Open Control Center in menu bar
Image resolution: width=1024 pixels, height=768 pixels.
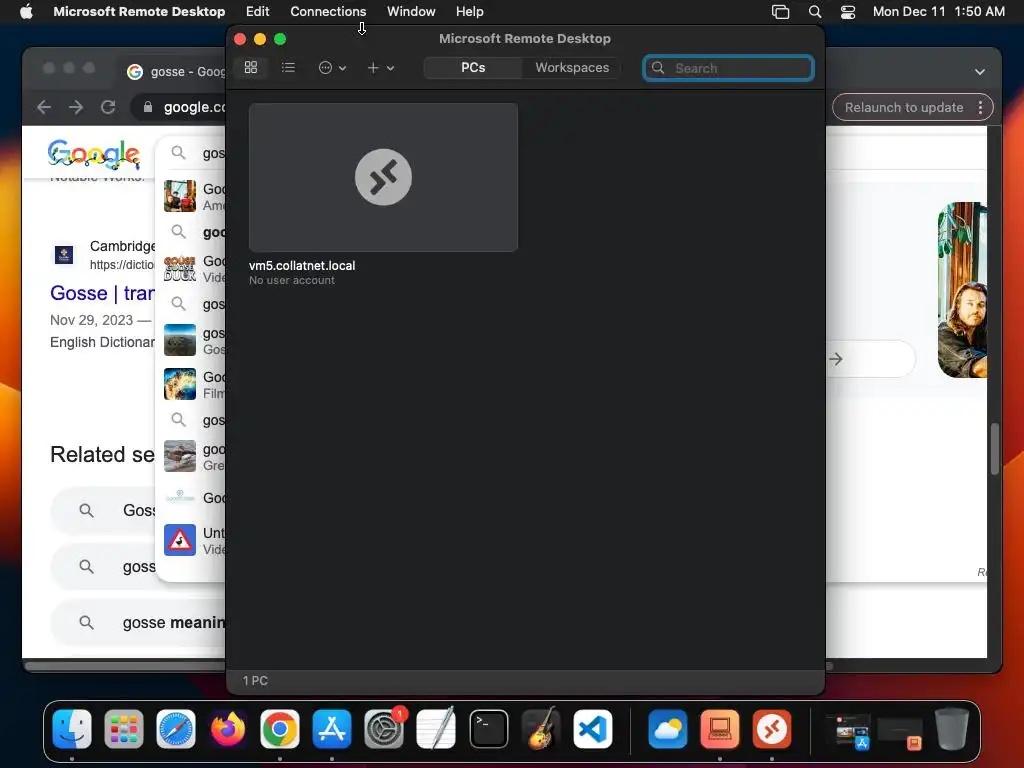pyautogui.click(x=848, y=12)
